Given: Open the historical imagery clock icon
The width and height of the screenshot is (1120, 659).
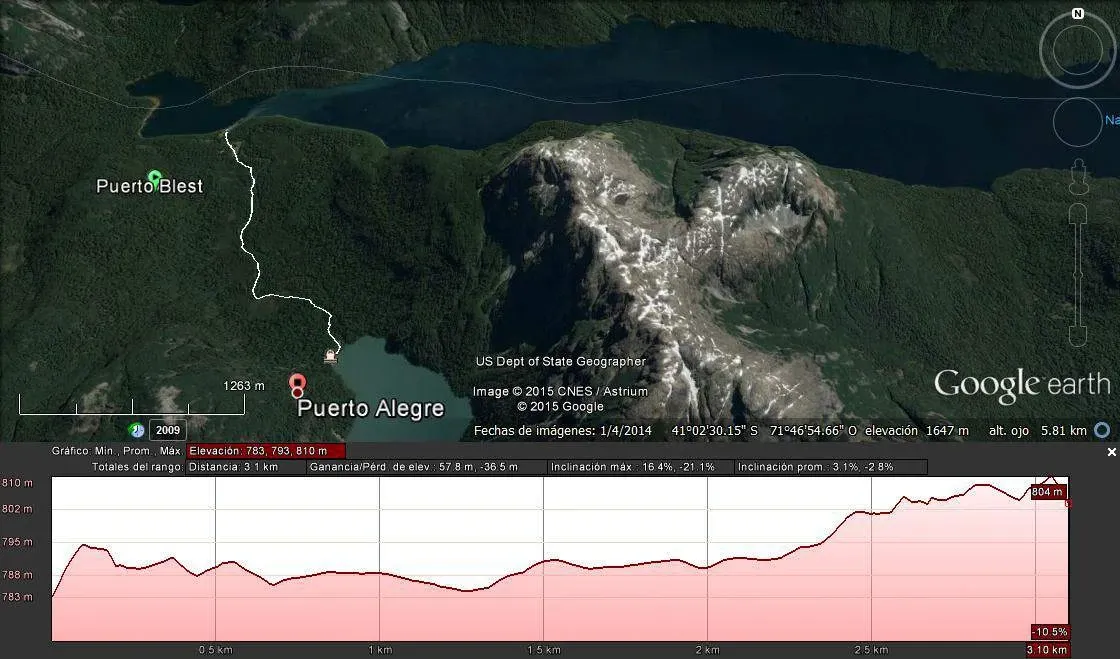Looking at the screenshot, I should point(136,431).
